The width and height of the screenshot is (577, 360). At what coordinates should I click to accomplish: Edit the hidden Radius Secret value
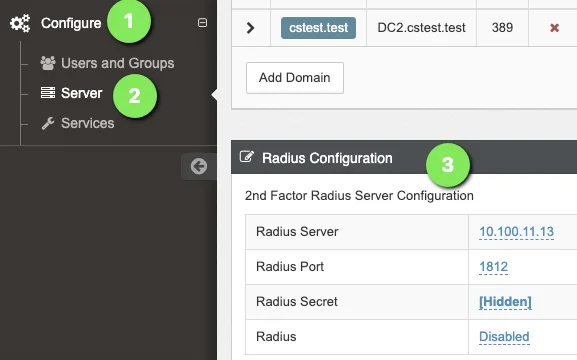[x=505, y=302]
